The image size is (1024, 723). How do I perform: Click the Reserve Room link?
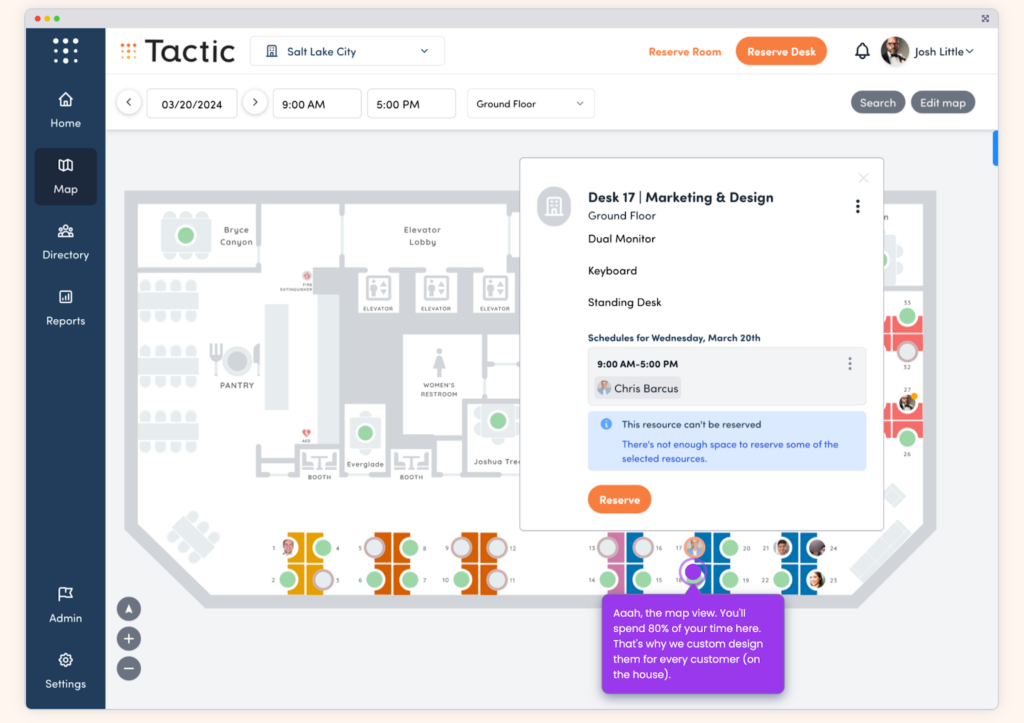point(684,52)
